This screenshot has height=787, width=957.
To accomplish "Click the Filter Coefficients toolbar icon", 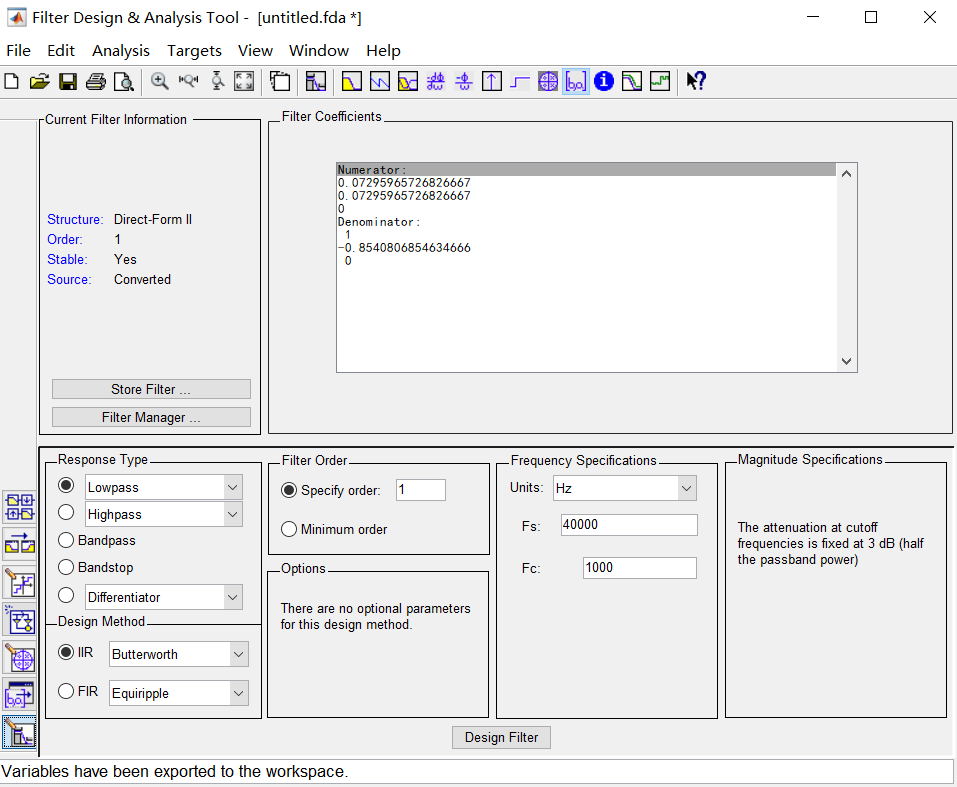I will point(576,81).
